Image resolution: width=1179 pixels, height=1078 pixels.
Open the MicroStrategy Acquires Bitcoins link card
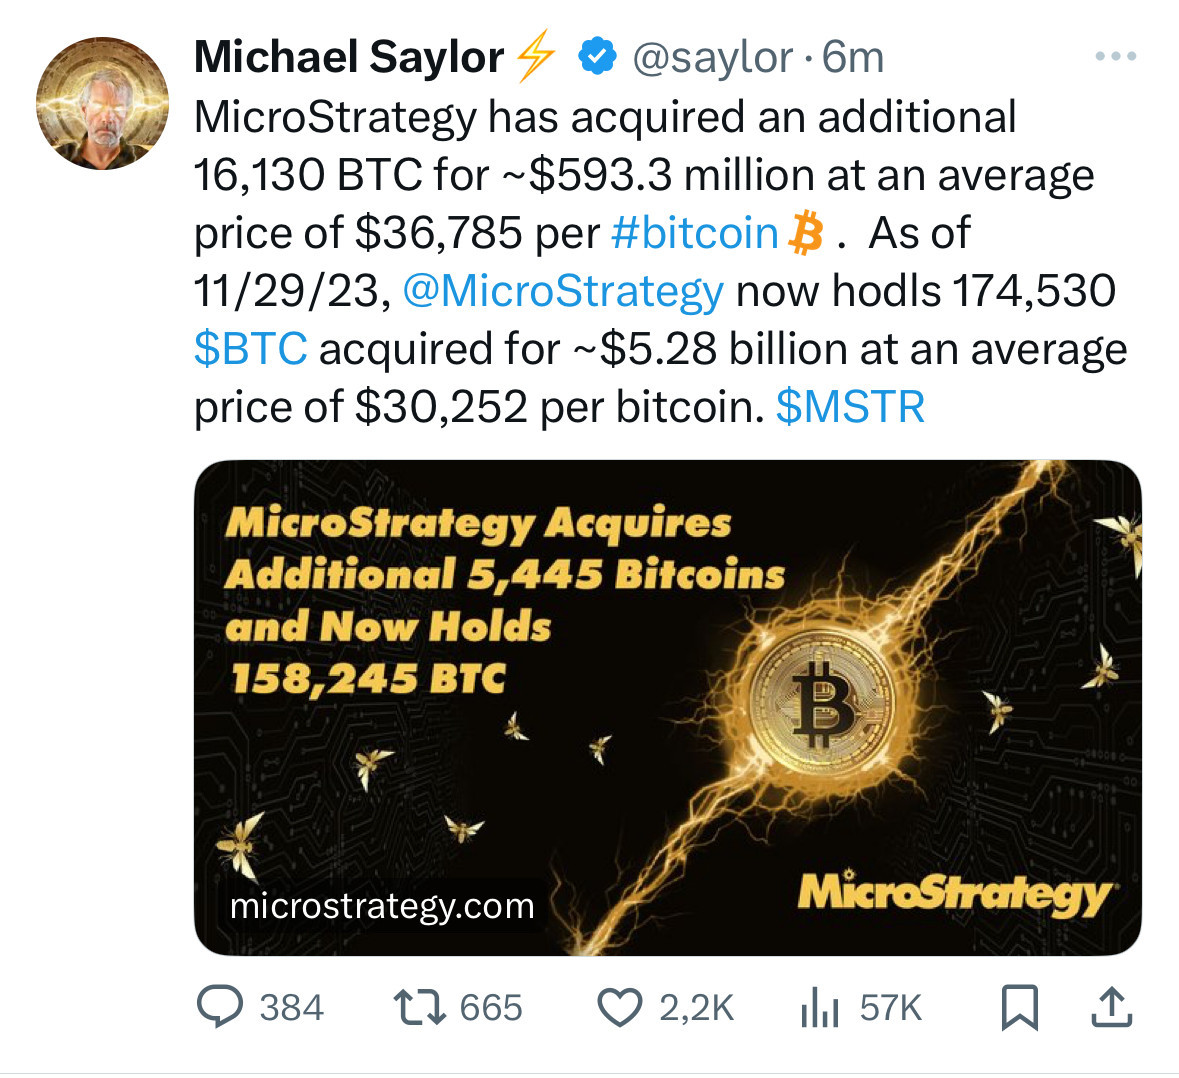tap(668, 707)
